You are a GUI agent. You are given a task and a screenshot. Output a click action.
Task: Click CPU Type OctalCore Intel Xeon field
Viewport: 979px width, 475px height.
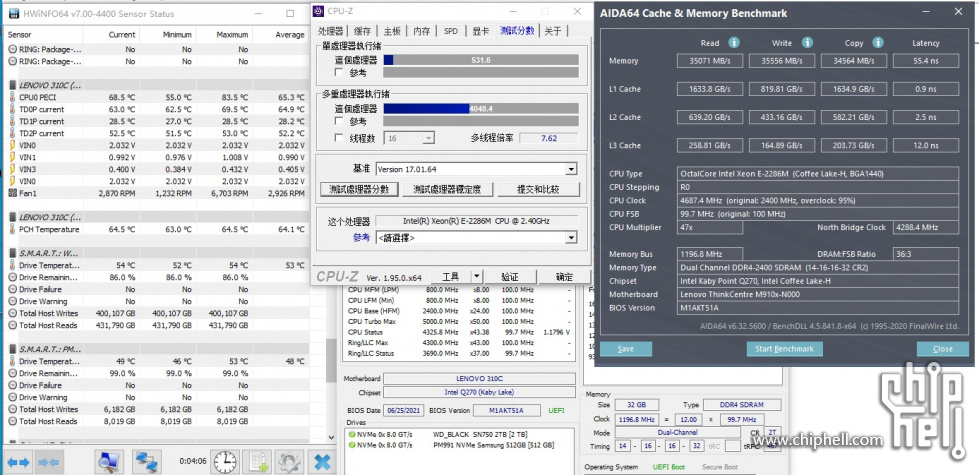pyautogui.click(x=818, y=174)
